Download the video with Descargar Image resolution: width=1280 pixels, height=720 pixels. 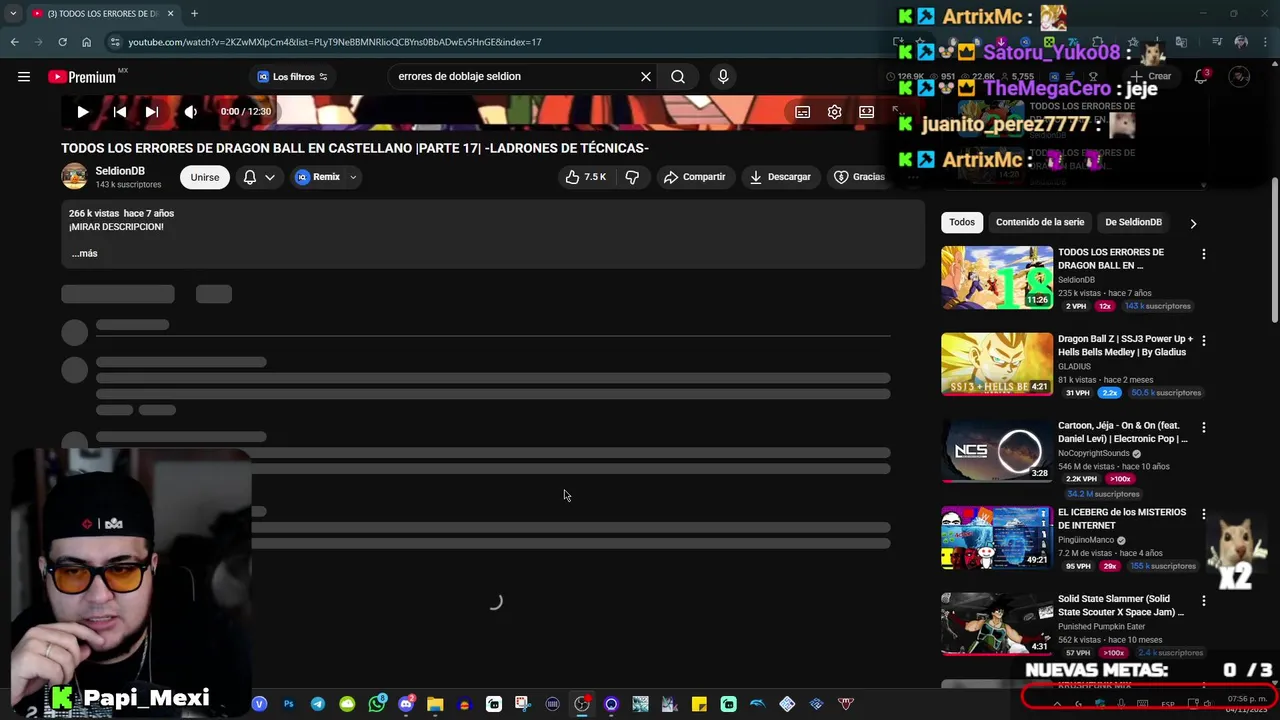point(780,177)
